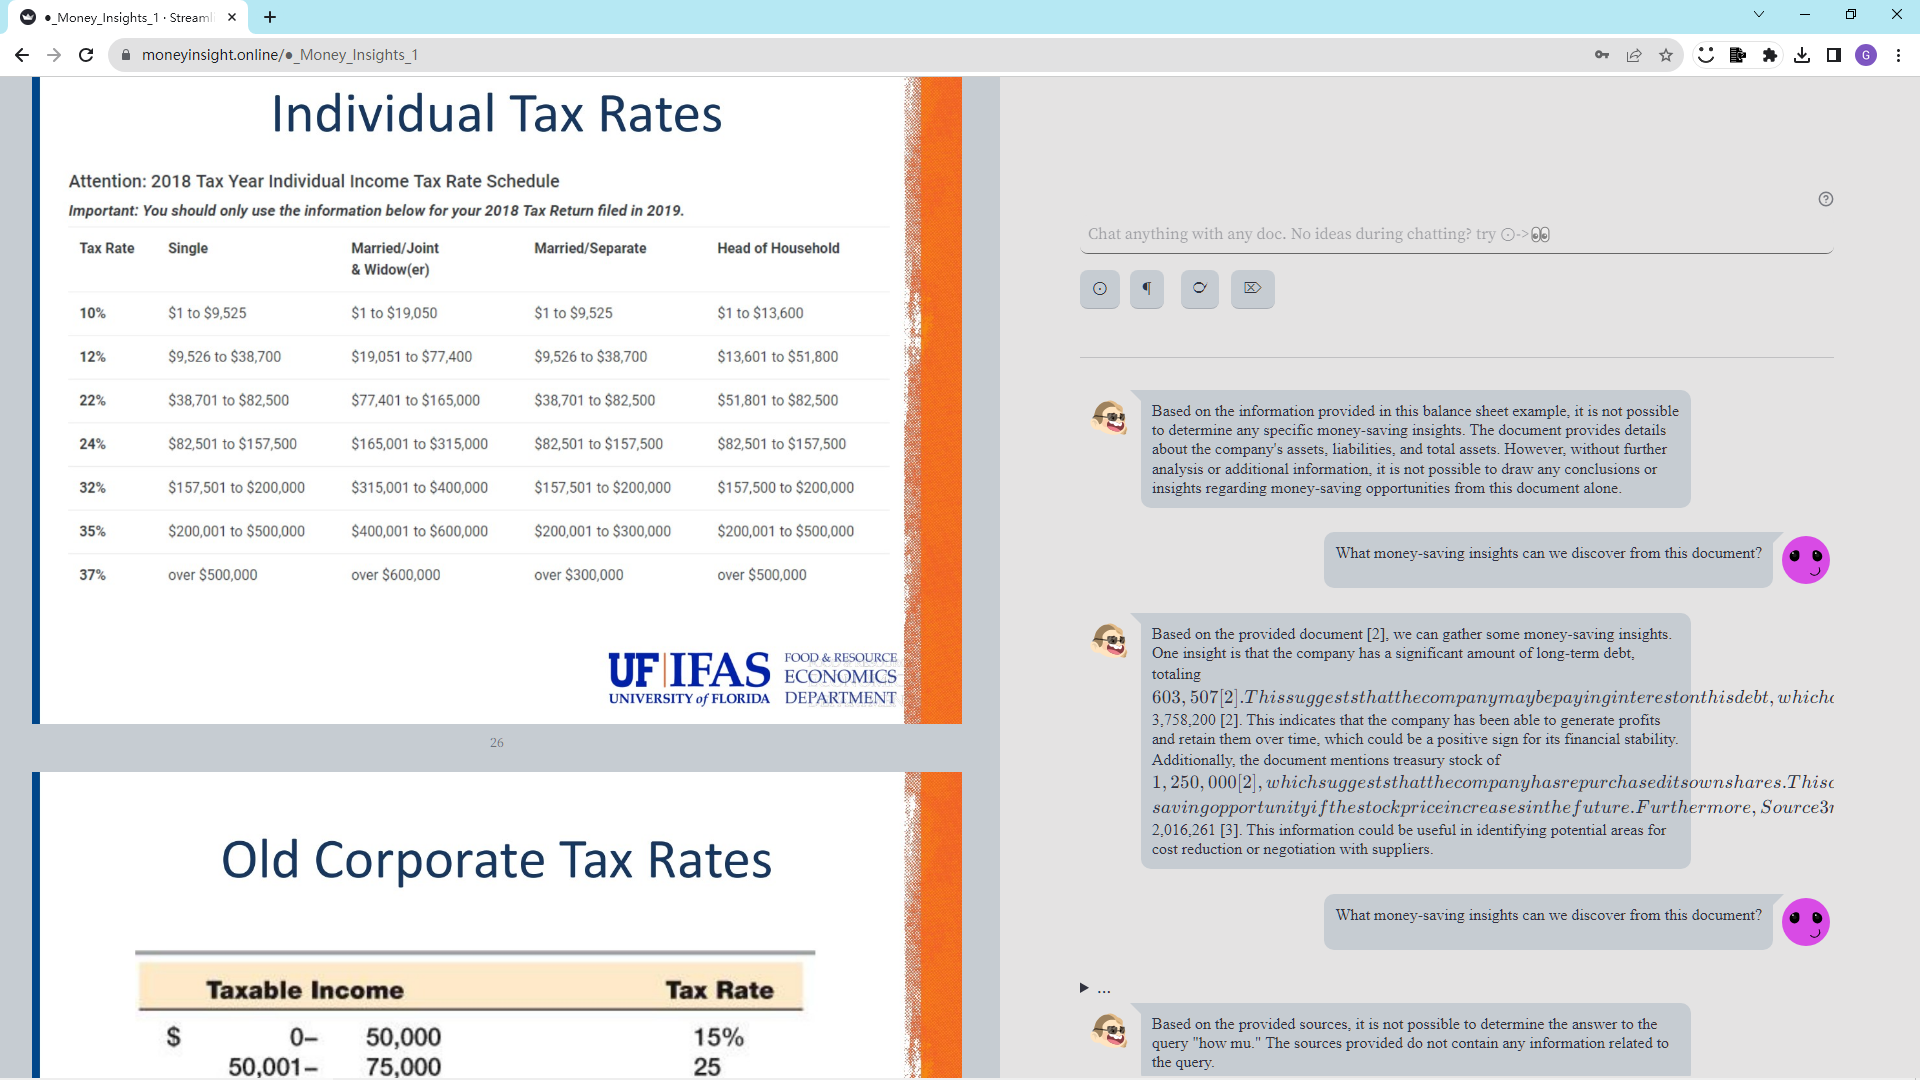Click the 'Taxable Income' header in corporate table
1920x1080 pixels.
click(305, 990)
